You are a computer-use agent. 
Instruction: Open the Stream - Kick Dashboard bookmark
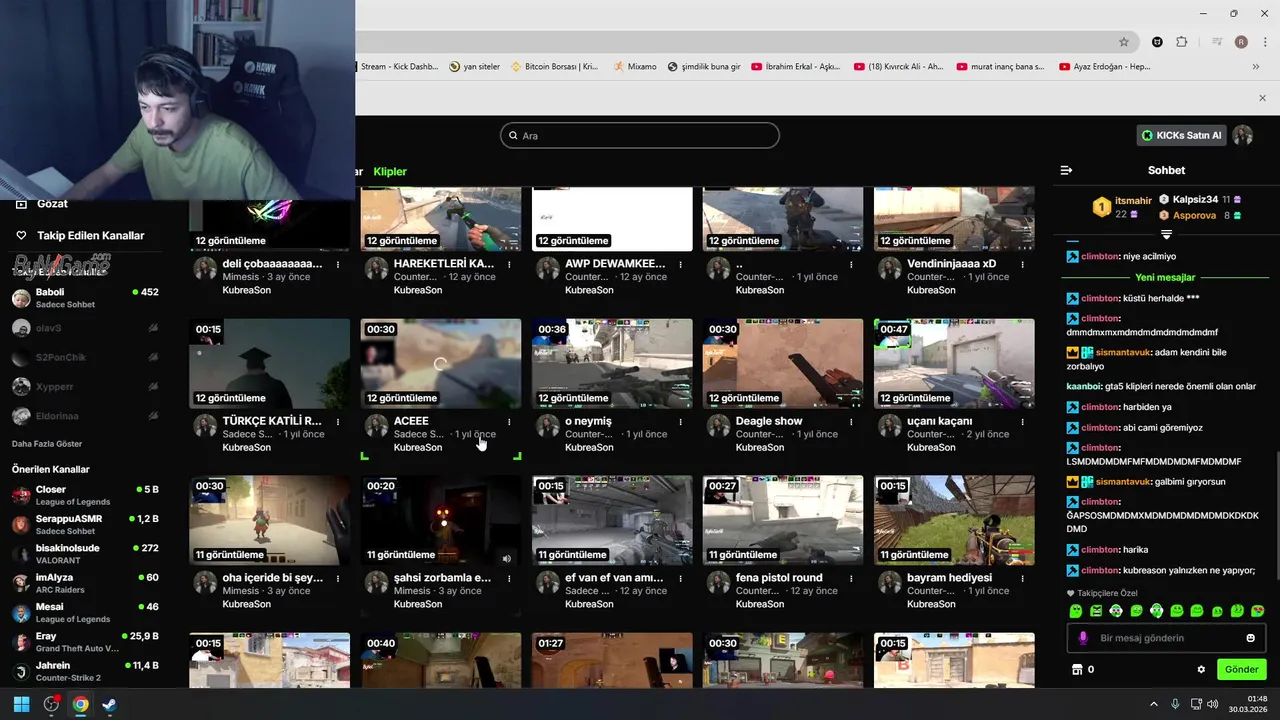[398, 67]
